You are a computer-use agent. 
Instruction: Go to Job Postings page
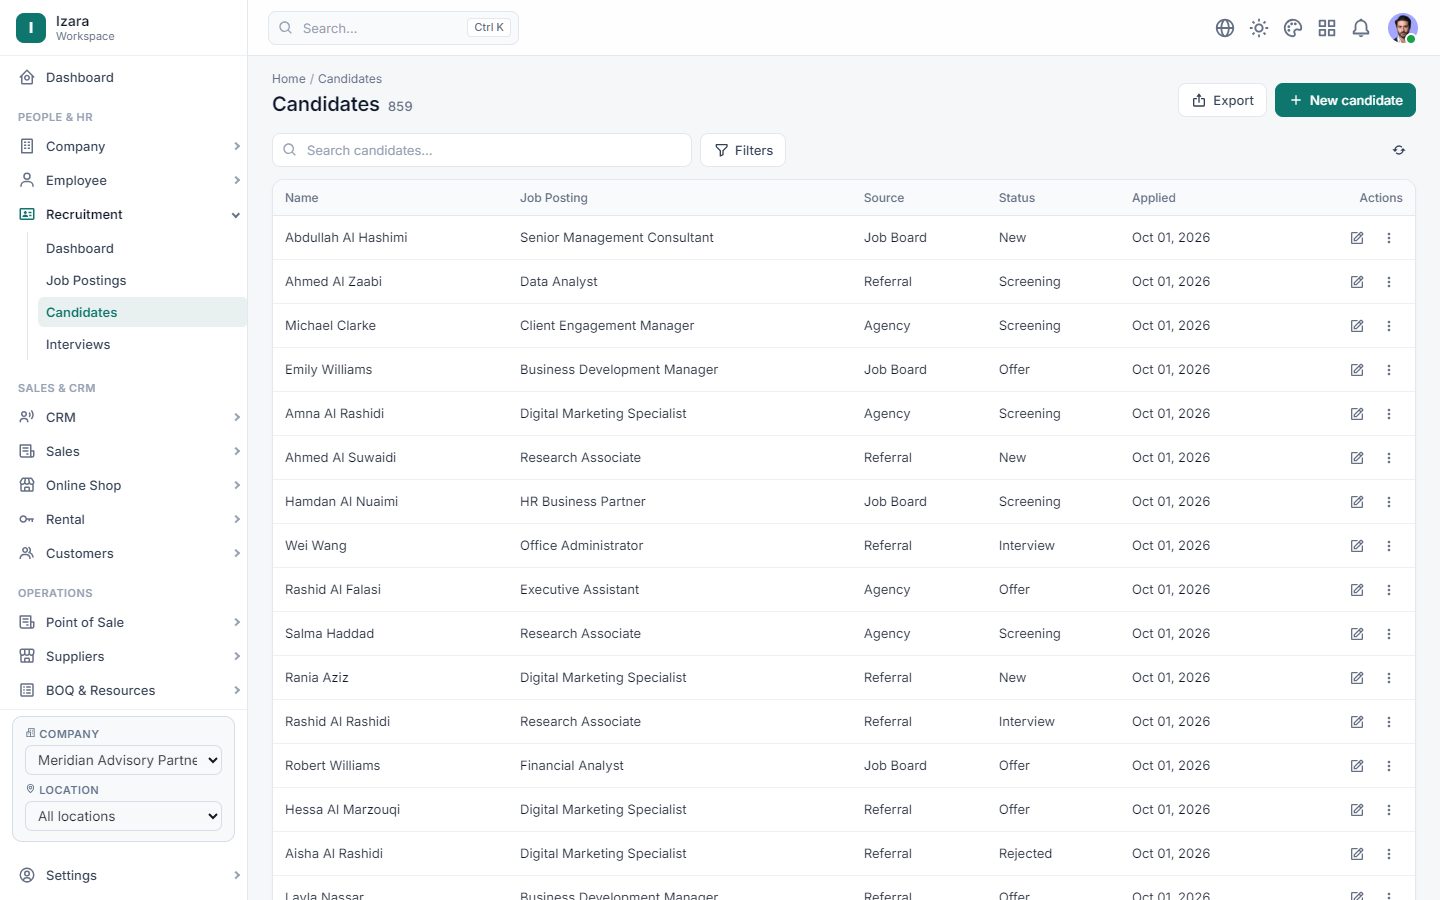142,280
